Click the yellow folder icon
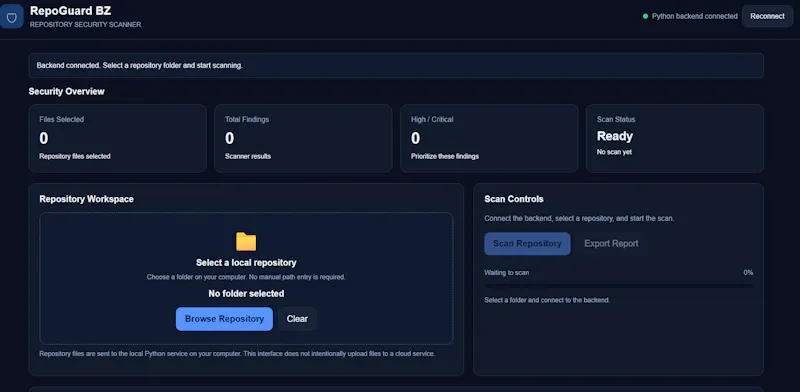 coord(246,241)
